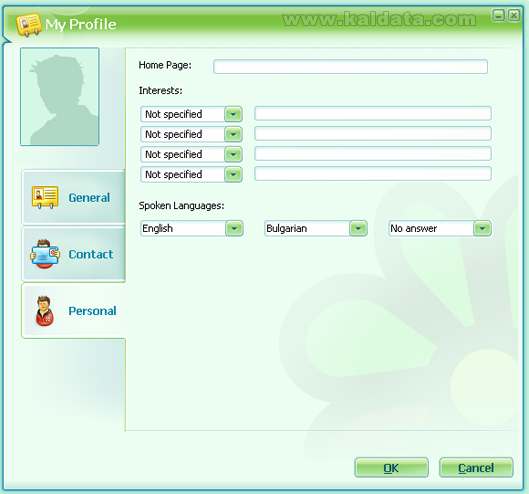This screenshot has width=529, height=494.
Task: Click the profile avatar picture
Action: (60, 97)
